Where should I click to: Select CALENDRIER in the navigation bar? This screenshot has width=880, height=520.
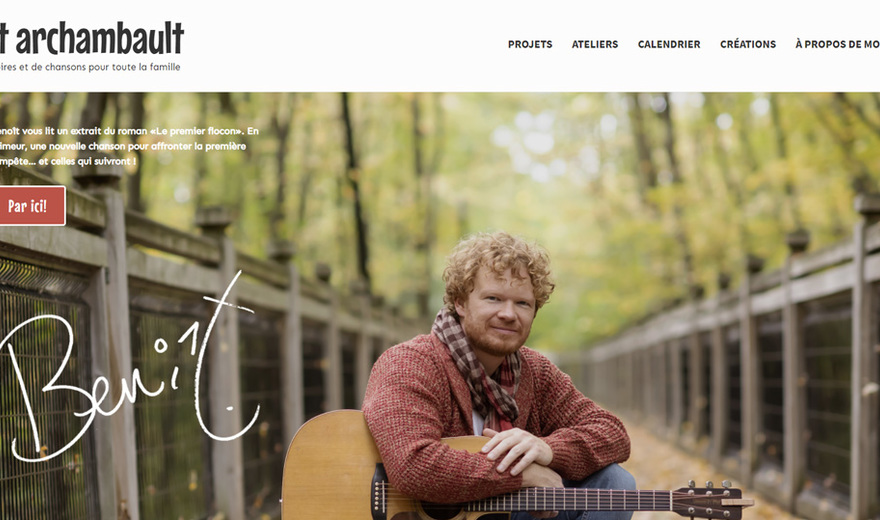point(669,44)
